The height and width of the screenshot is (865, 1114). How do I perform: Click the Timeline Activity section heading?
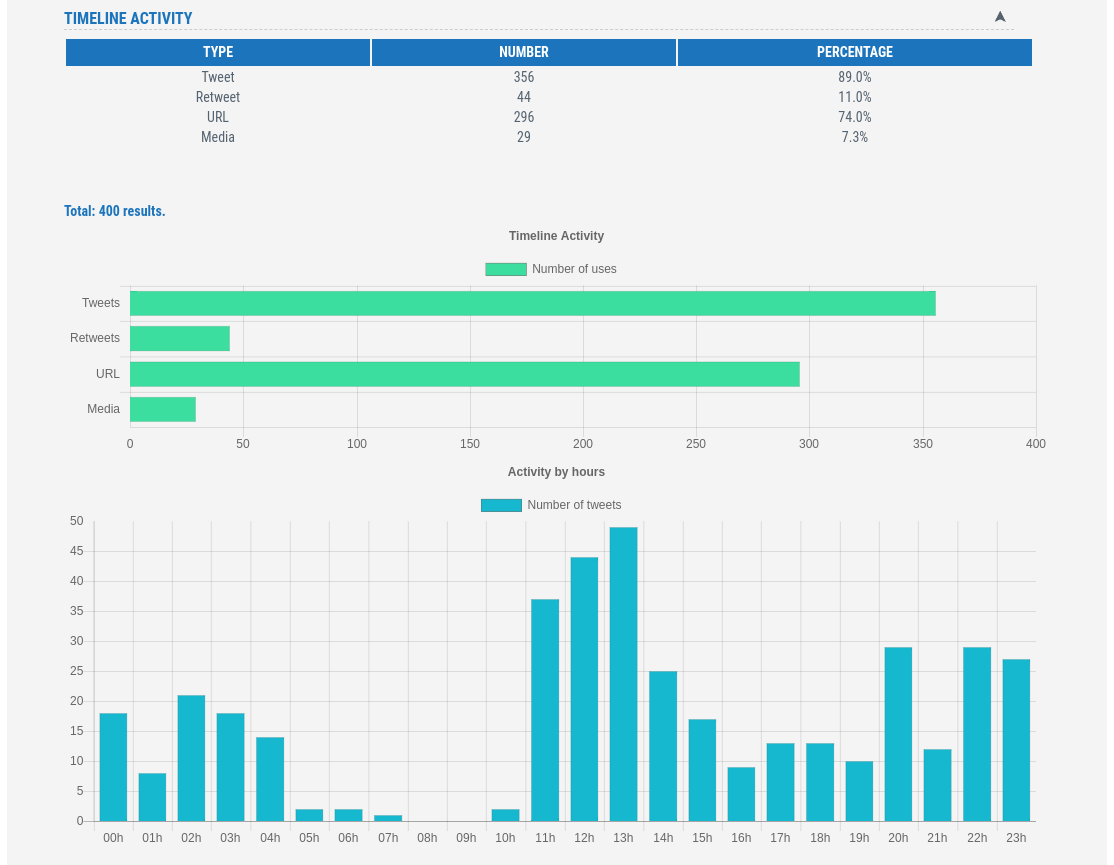point(128,18)
